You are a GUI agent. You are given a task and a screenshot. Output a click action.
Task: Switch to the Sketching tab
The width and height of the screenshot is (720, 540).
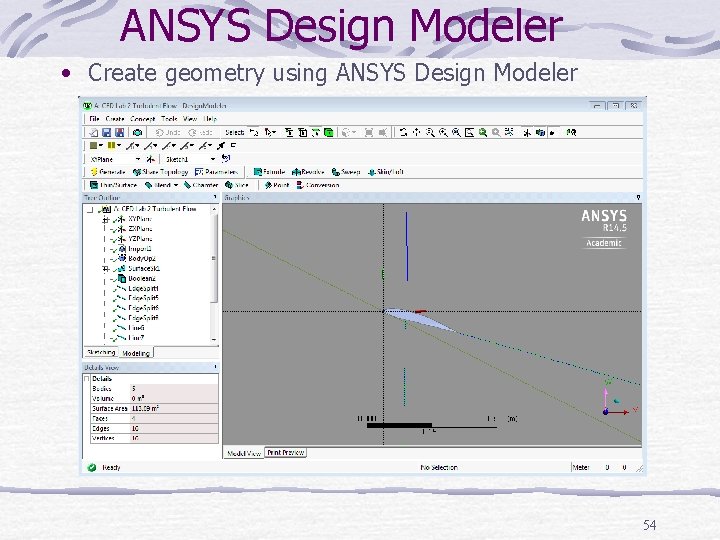click(x=101, y=353)
